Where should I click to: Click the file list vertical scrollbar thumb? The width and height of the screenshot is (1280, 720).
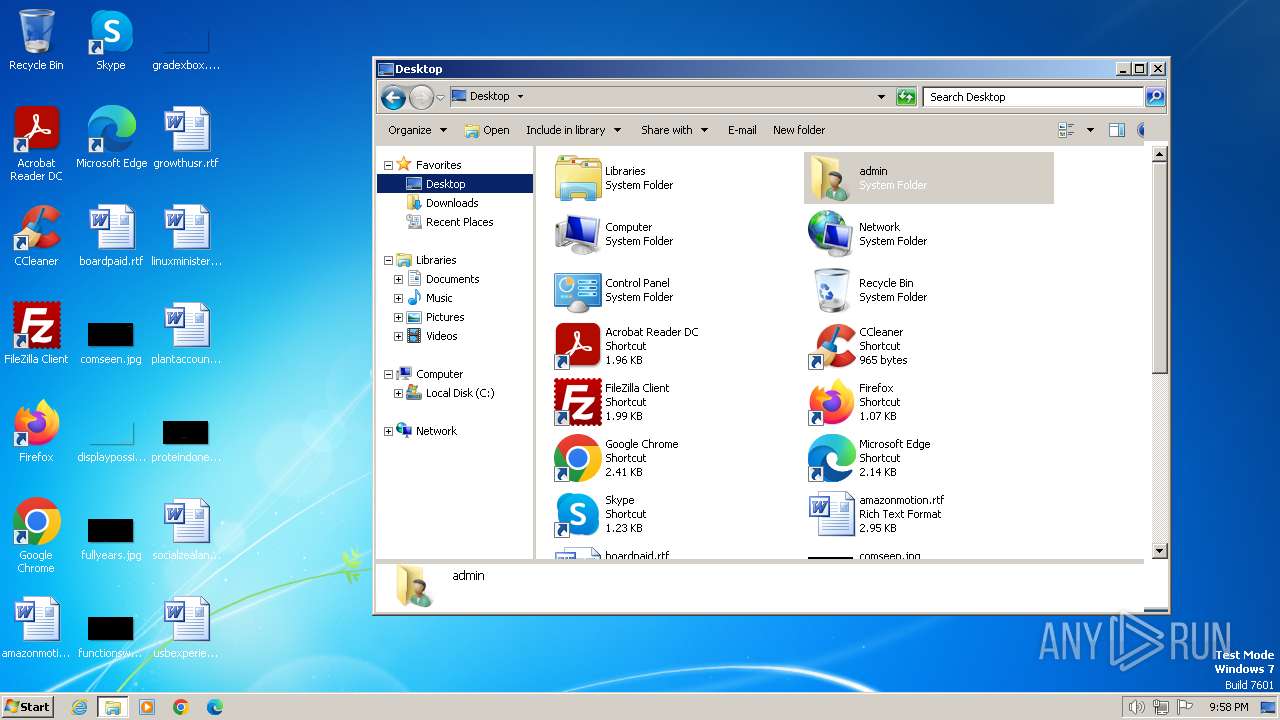tap(1160, 268)
